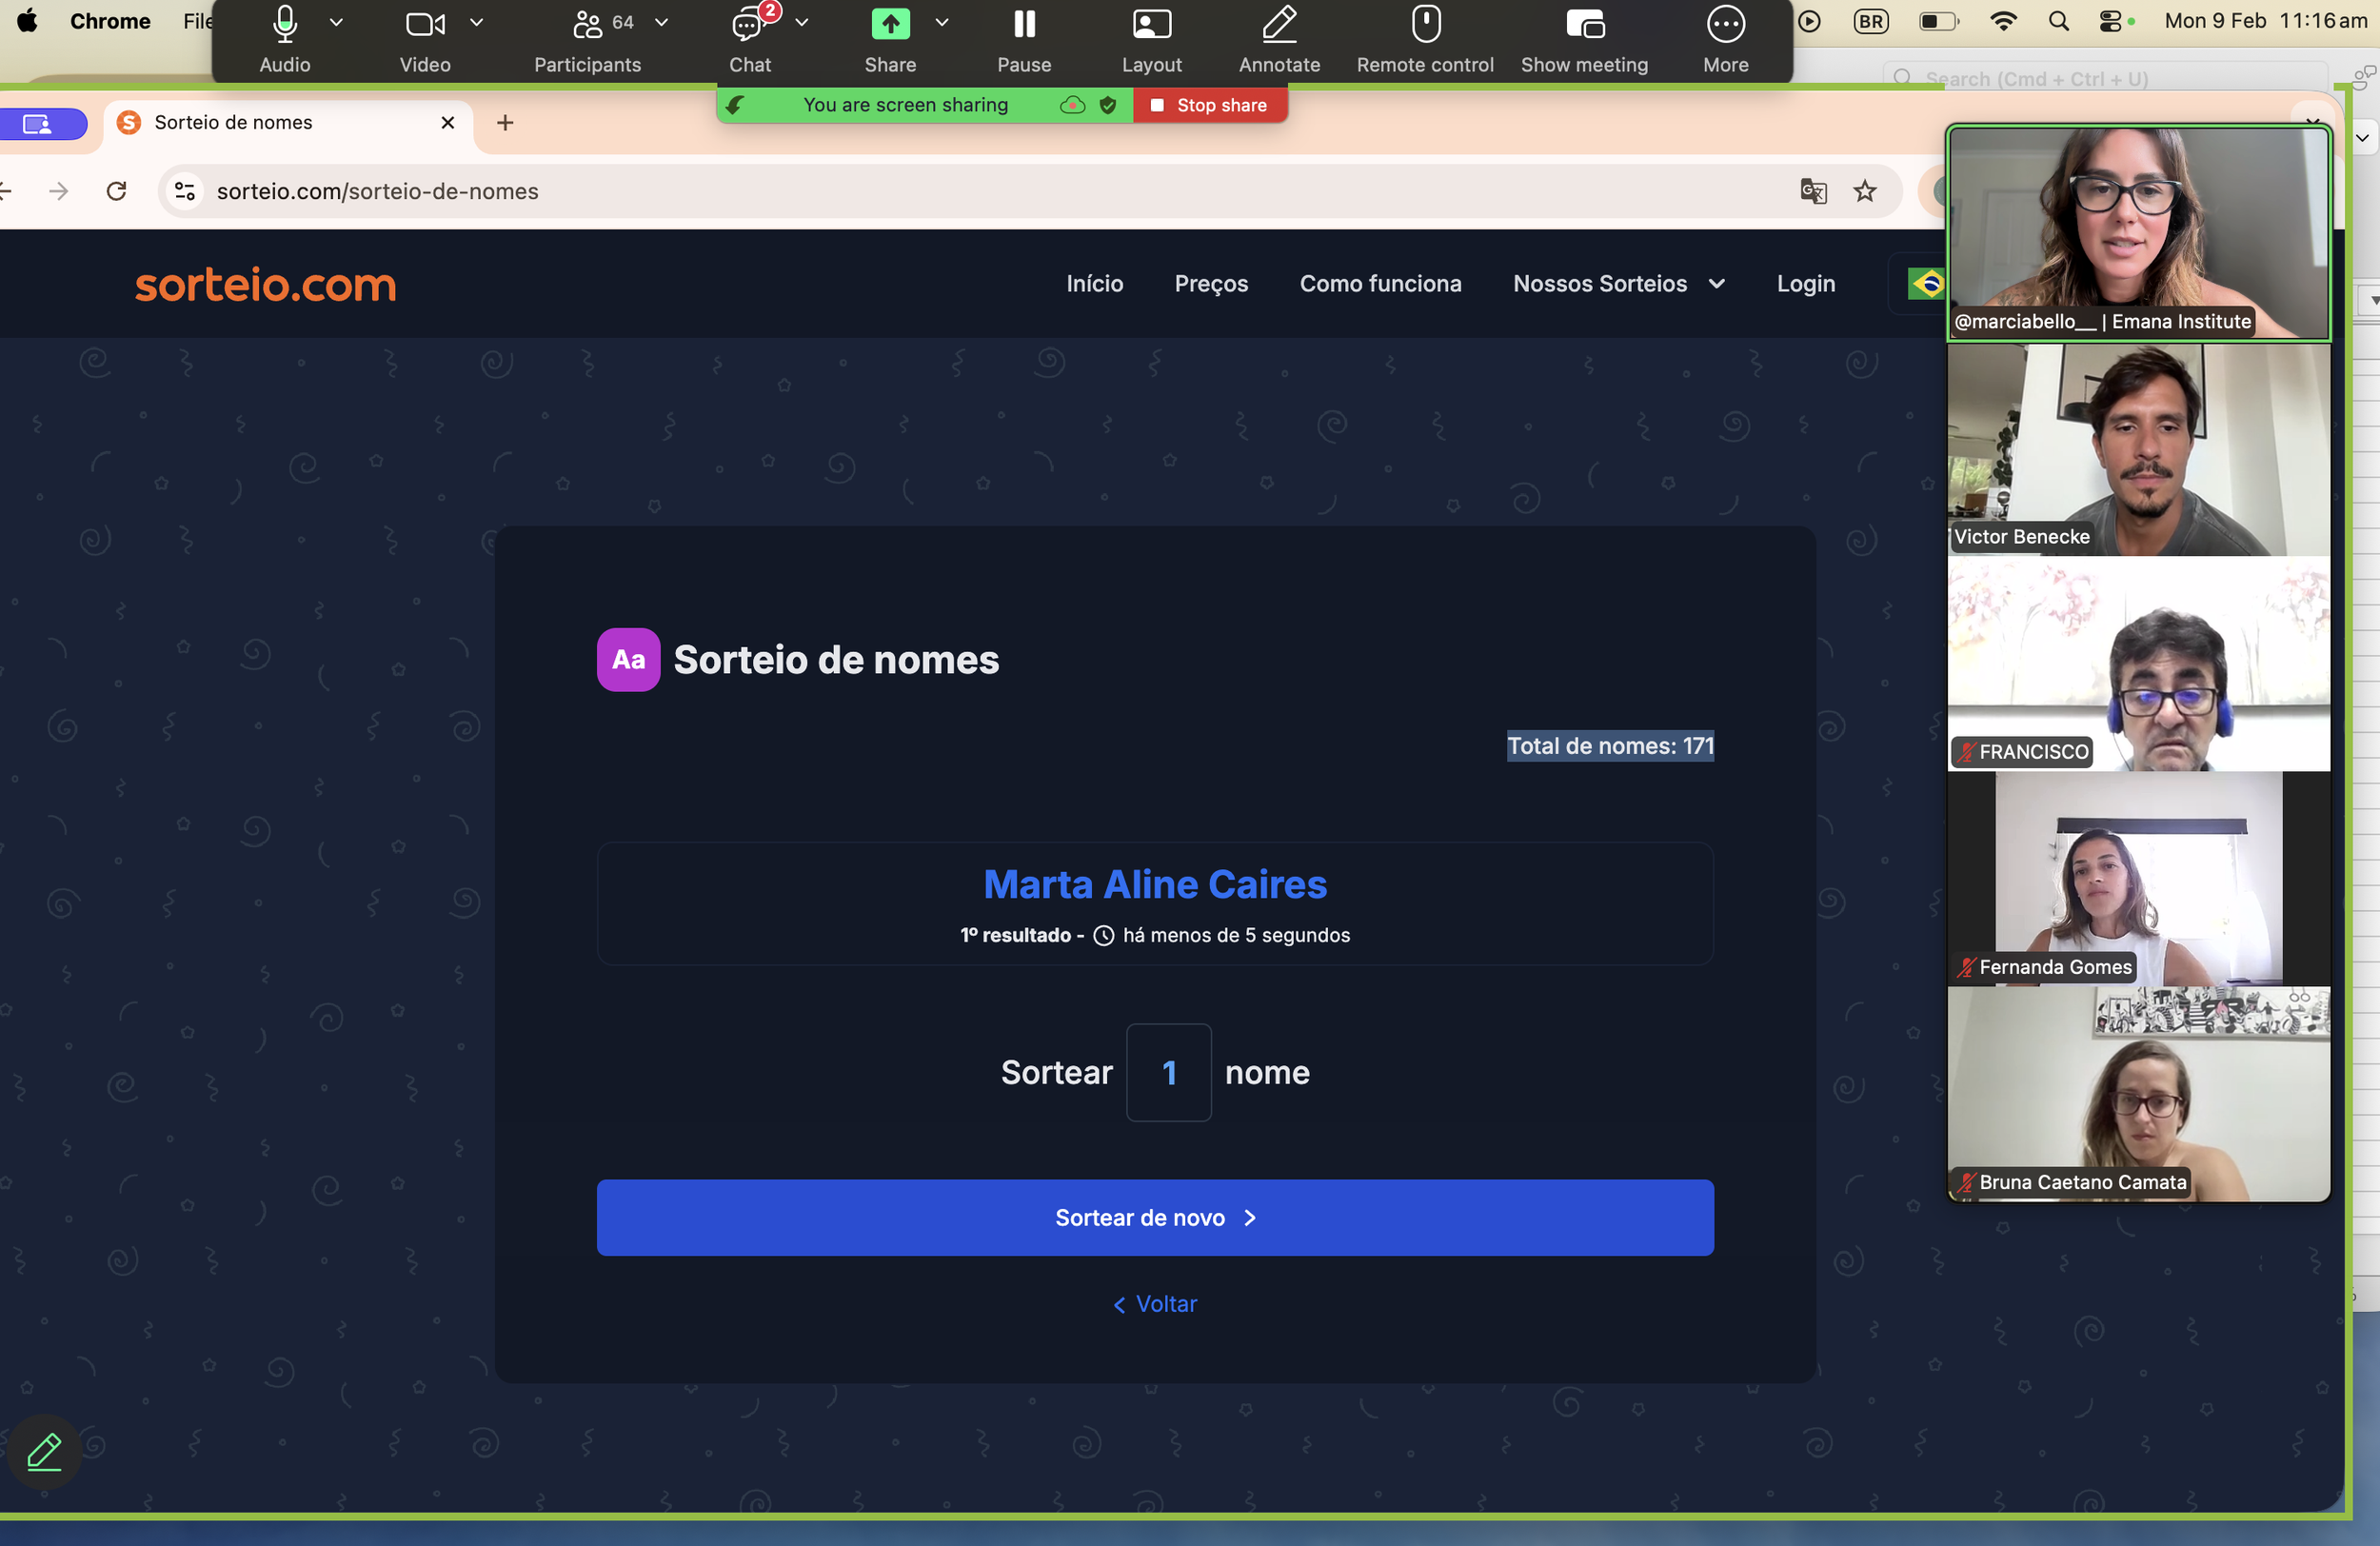Click the translate page icon in address bar
Screen dimensions: 2380x1546
[1813, 191]
